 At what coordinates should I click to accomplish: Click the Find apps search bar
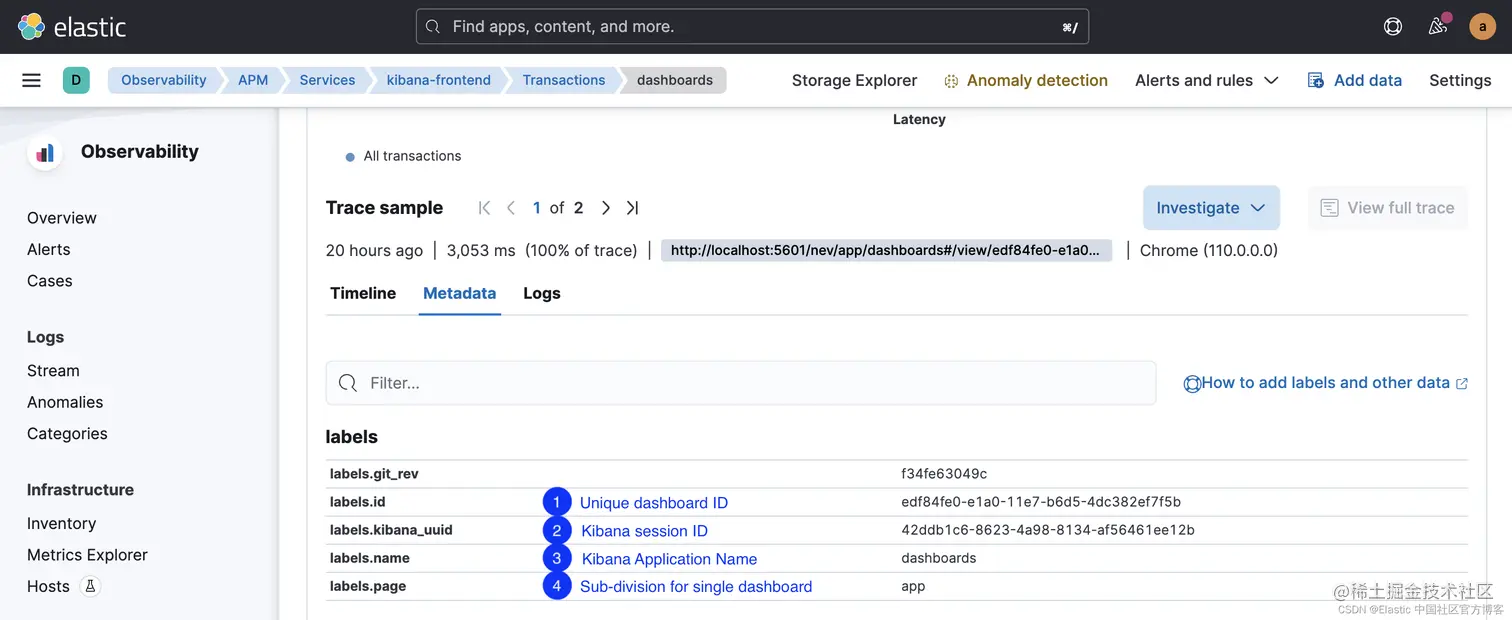(x=752, y=27)
